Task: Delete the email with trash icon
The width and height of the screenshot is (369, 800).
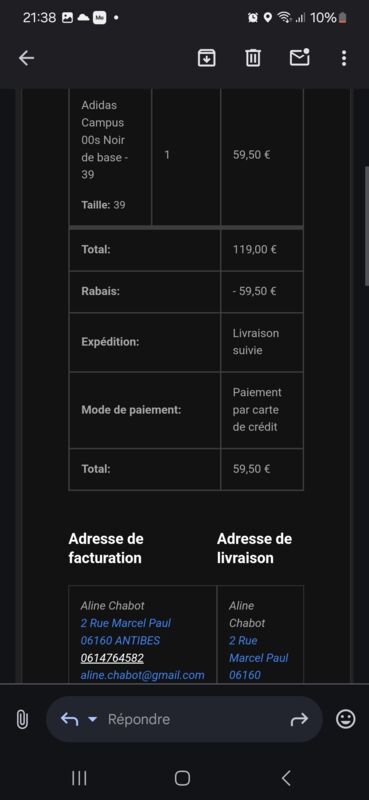Action: tap(253, 58)
